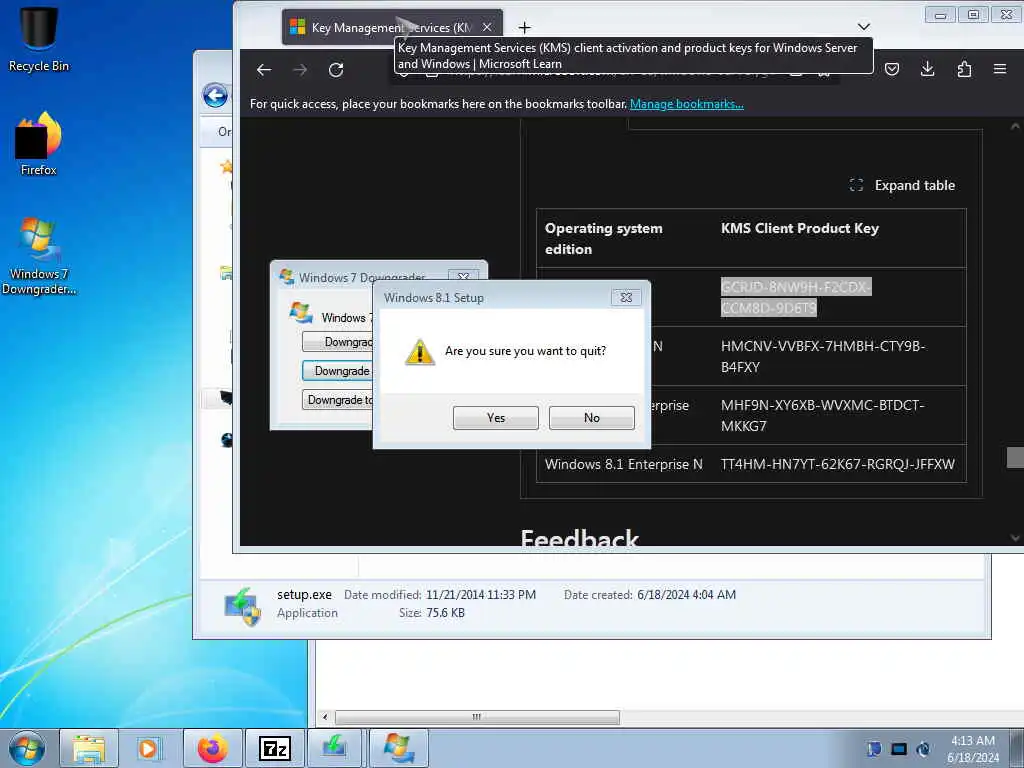The image size is (1024, 768).
Task: Open Windows Media Player from the taskbar
Action: pos(148,748)
